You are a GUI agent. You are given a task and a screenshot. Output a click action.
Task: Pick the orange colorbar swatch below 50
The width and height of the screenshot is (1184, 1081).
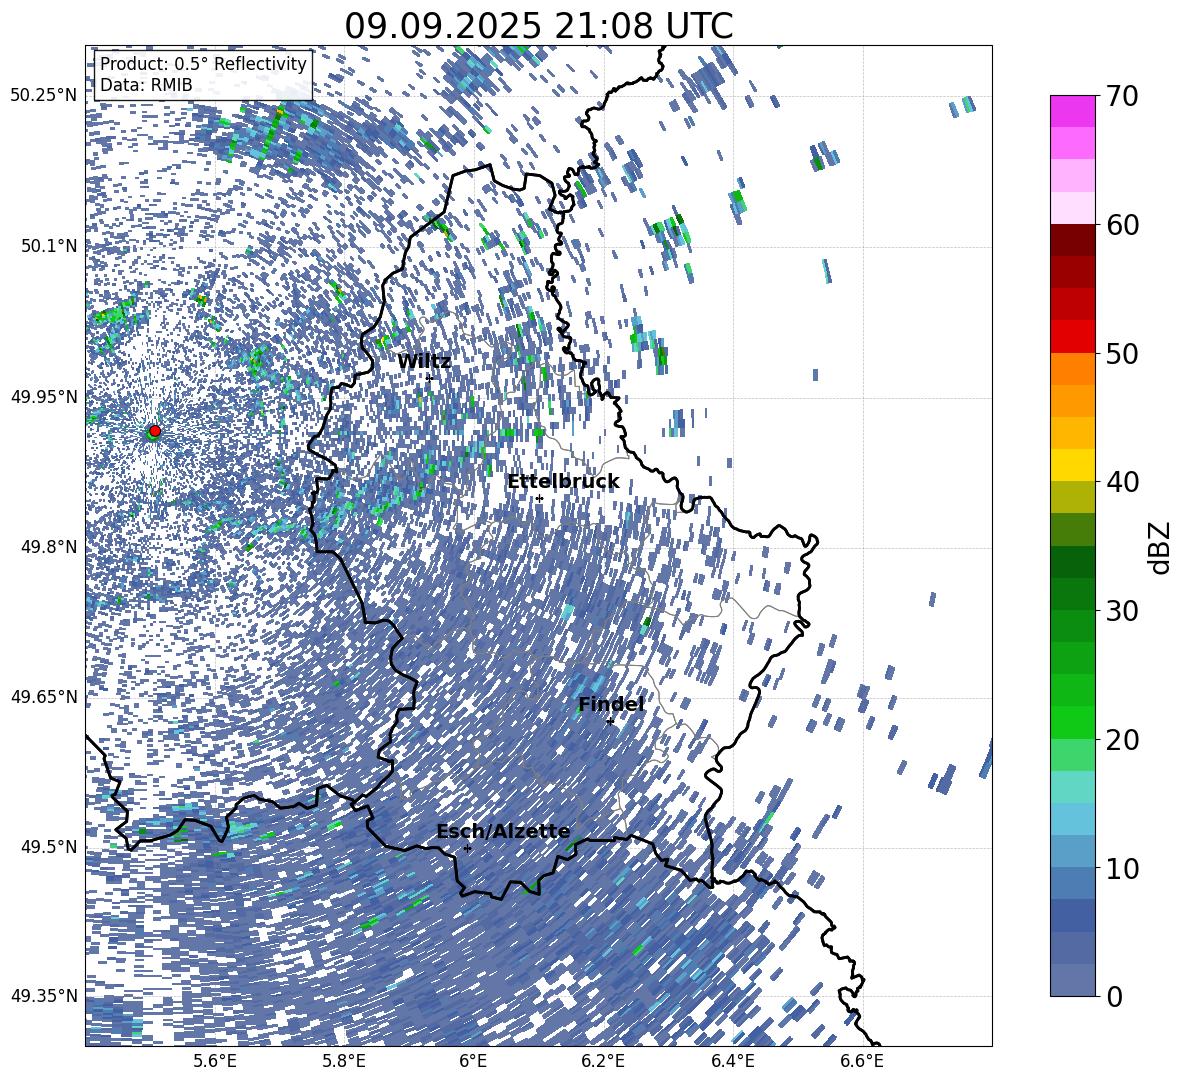(1072, 368)
